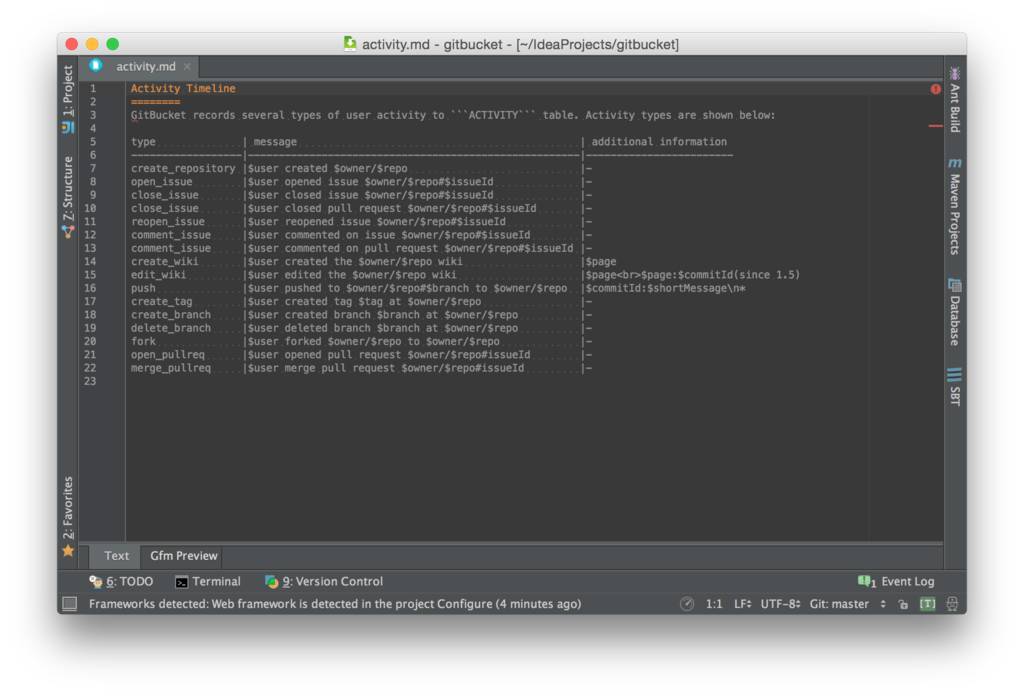Open the SBT side panel
Screen dimensions: 1024x696
954,387
